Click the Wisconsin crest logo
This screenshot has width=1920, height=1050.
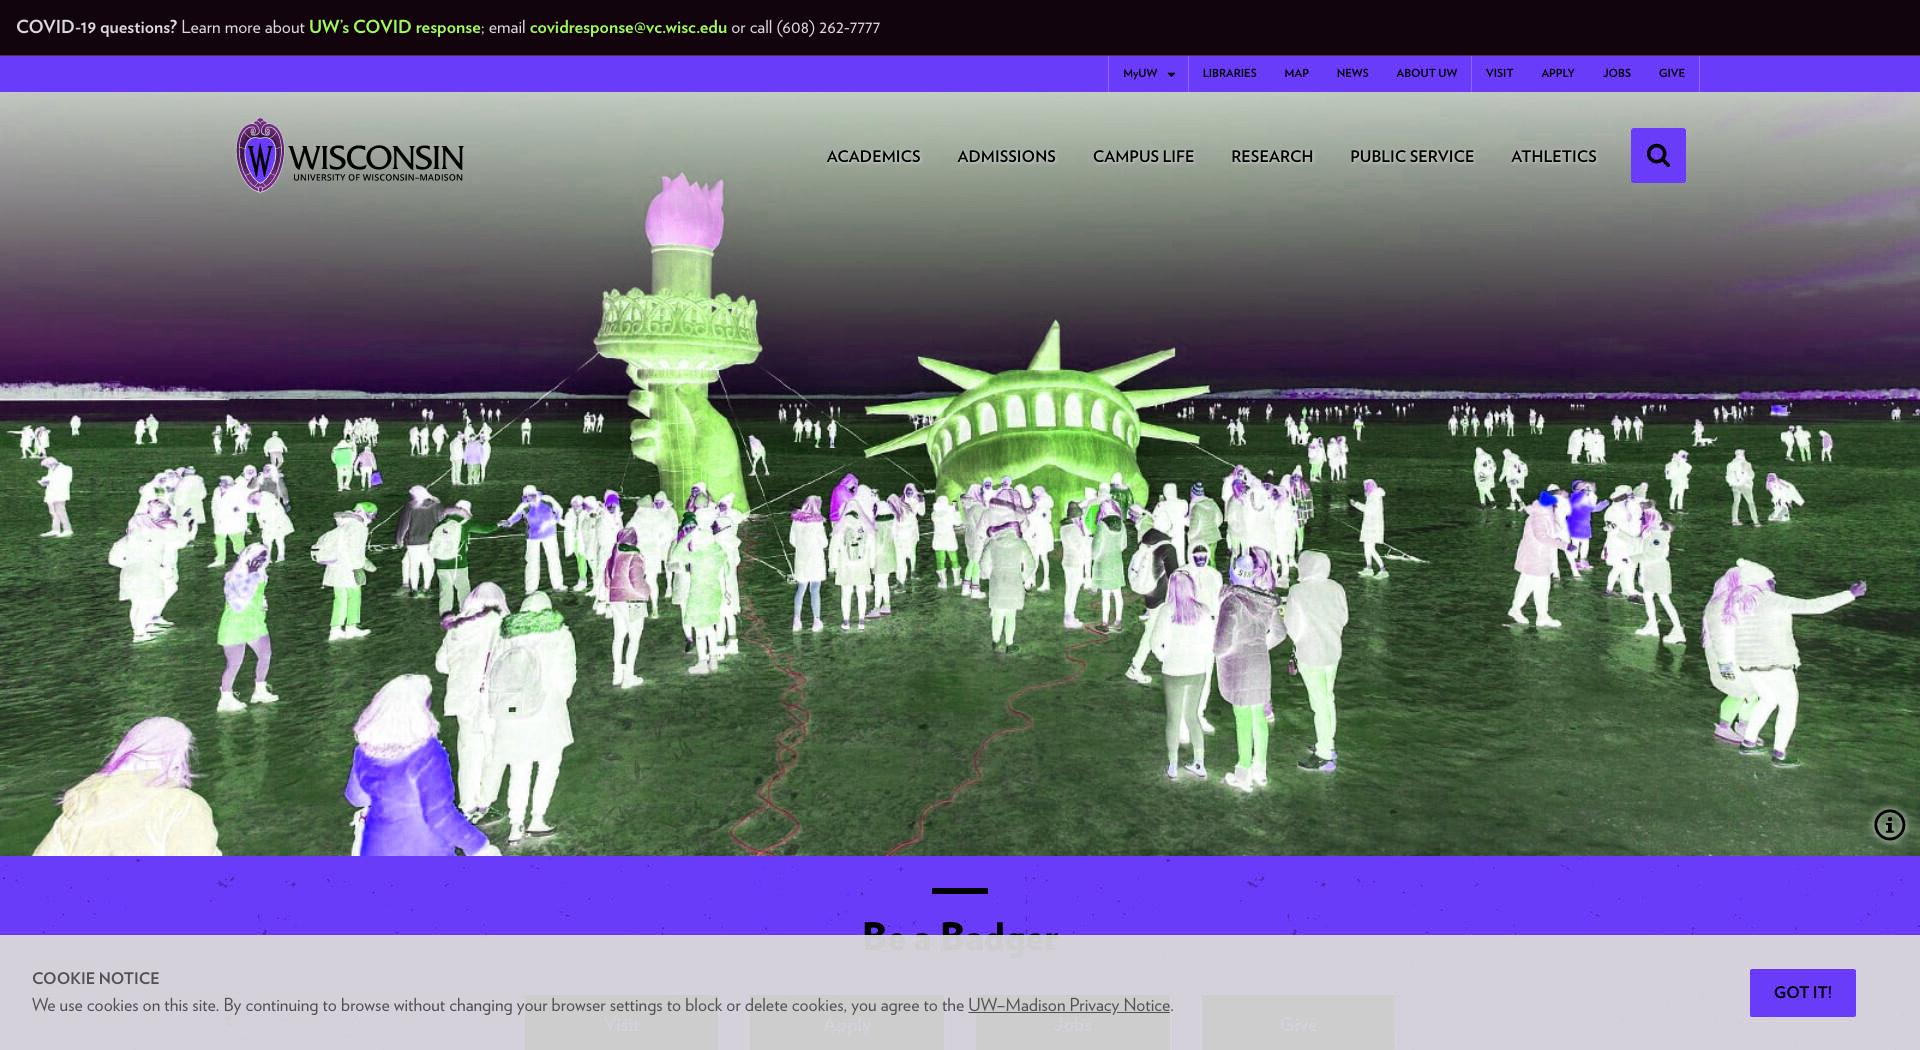pos(260,155)
